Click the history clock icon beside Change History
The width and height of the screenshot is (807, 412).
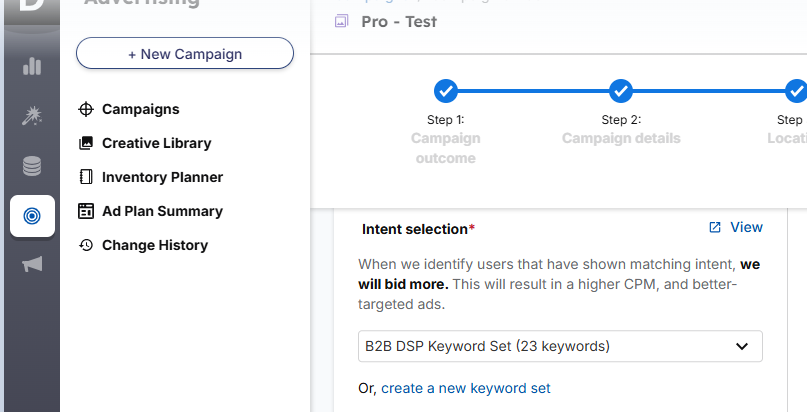coord(86,245)
